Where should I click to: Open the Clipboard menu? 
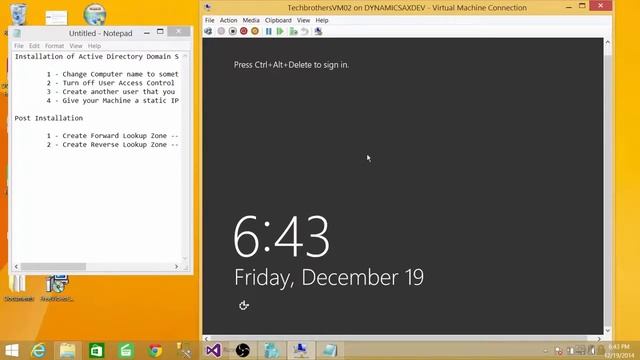[278, 20]
